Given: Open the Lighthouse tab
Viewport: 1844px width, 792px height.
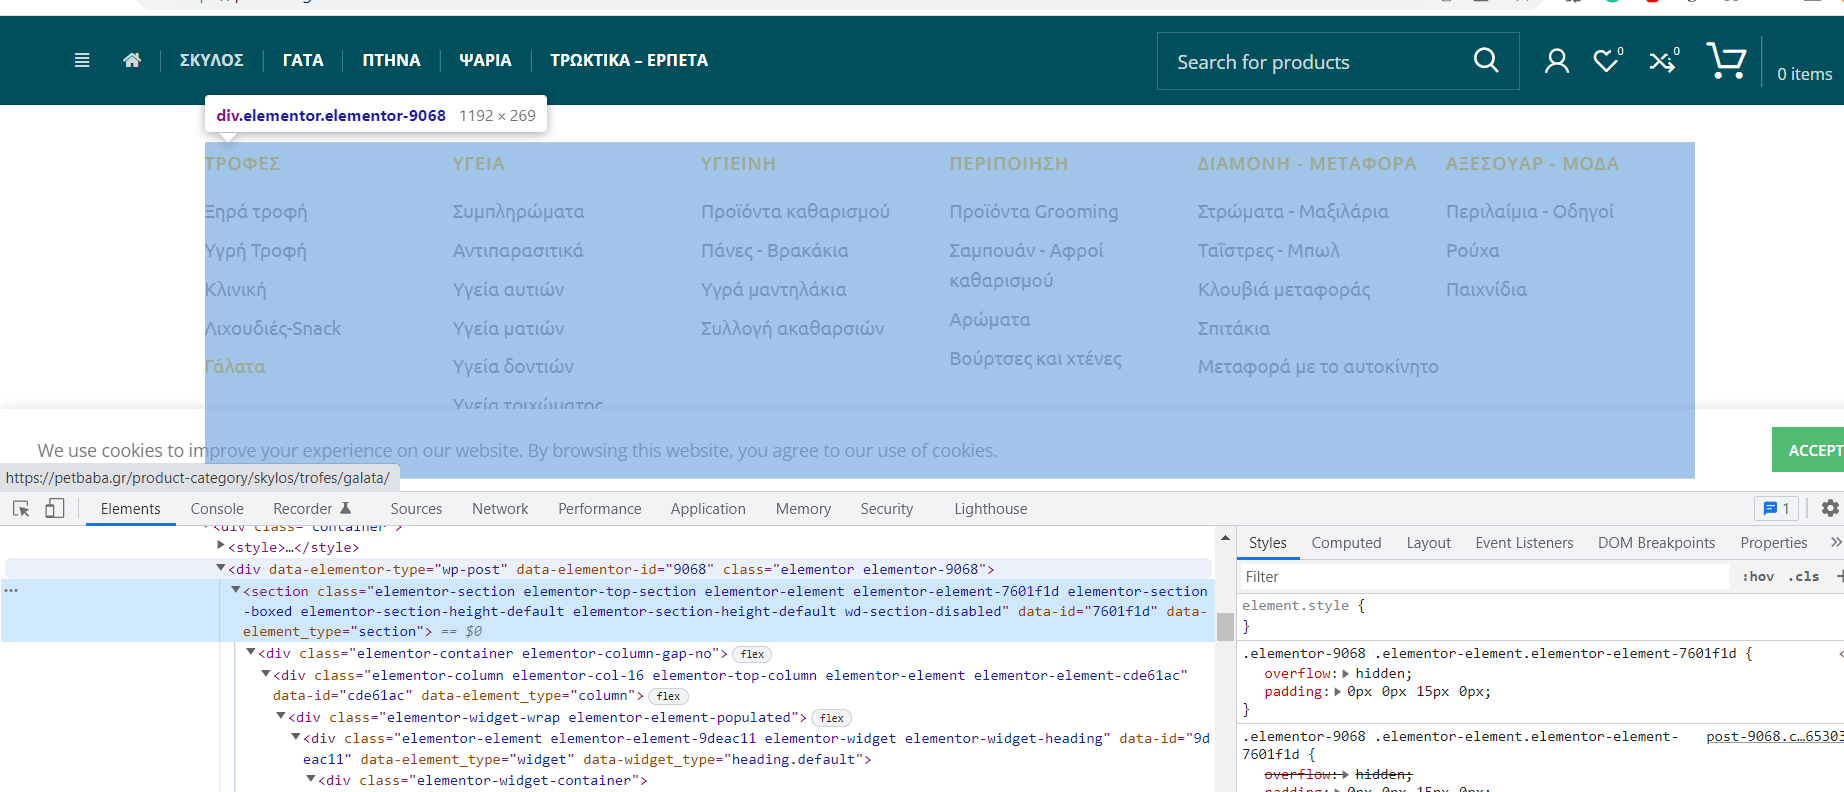Looking at the screenshot, I should coord(991,508).
